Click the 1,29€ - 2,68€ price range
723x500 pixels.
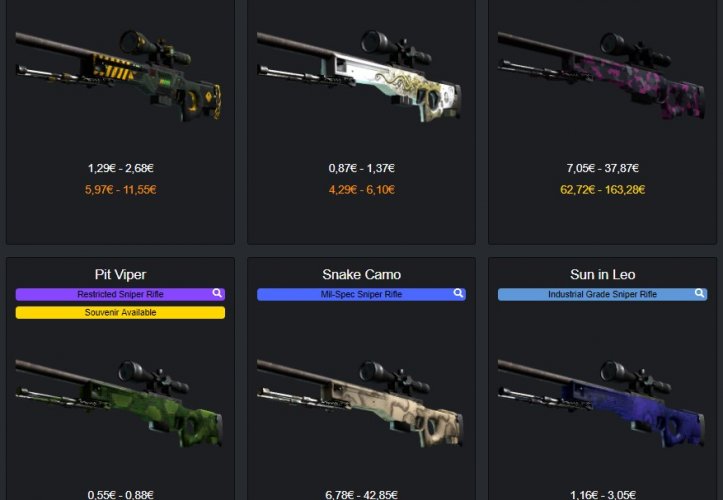120,168
